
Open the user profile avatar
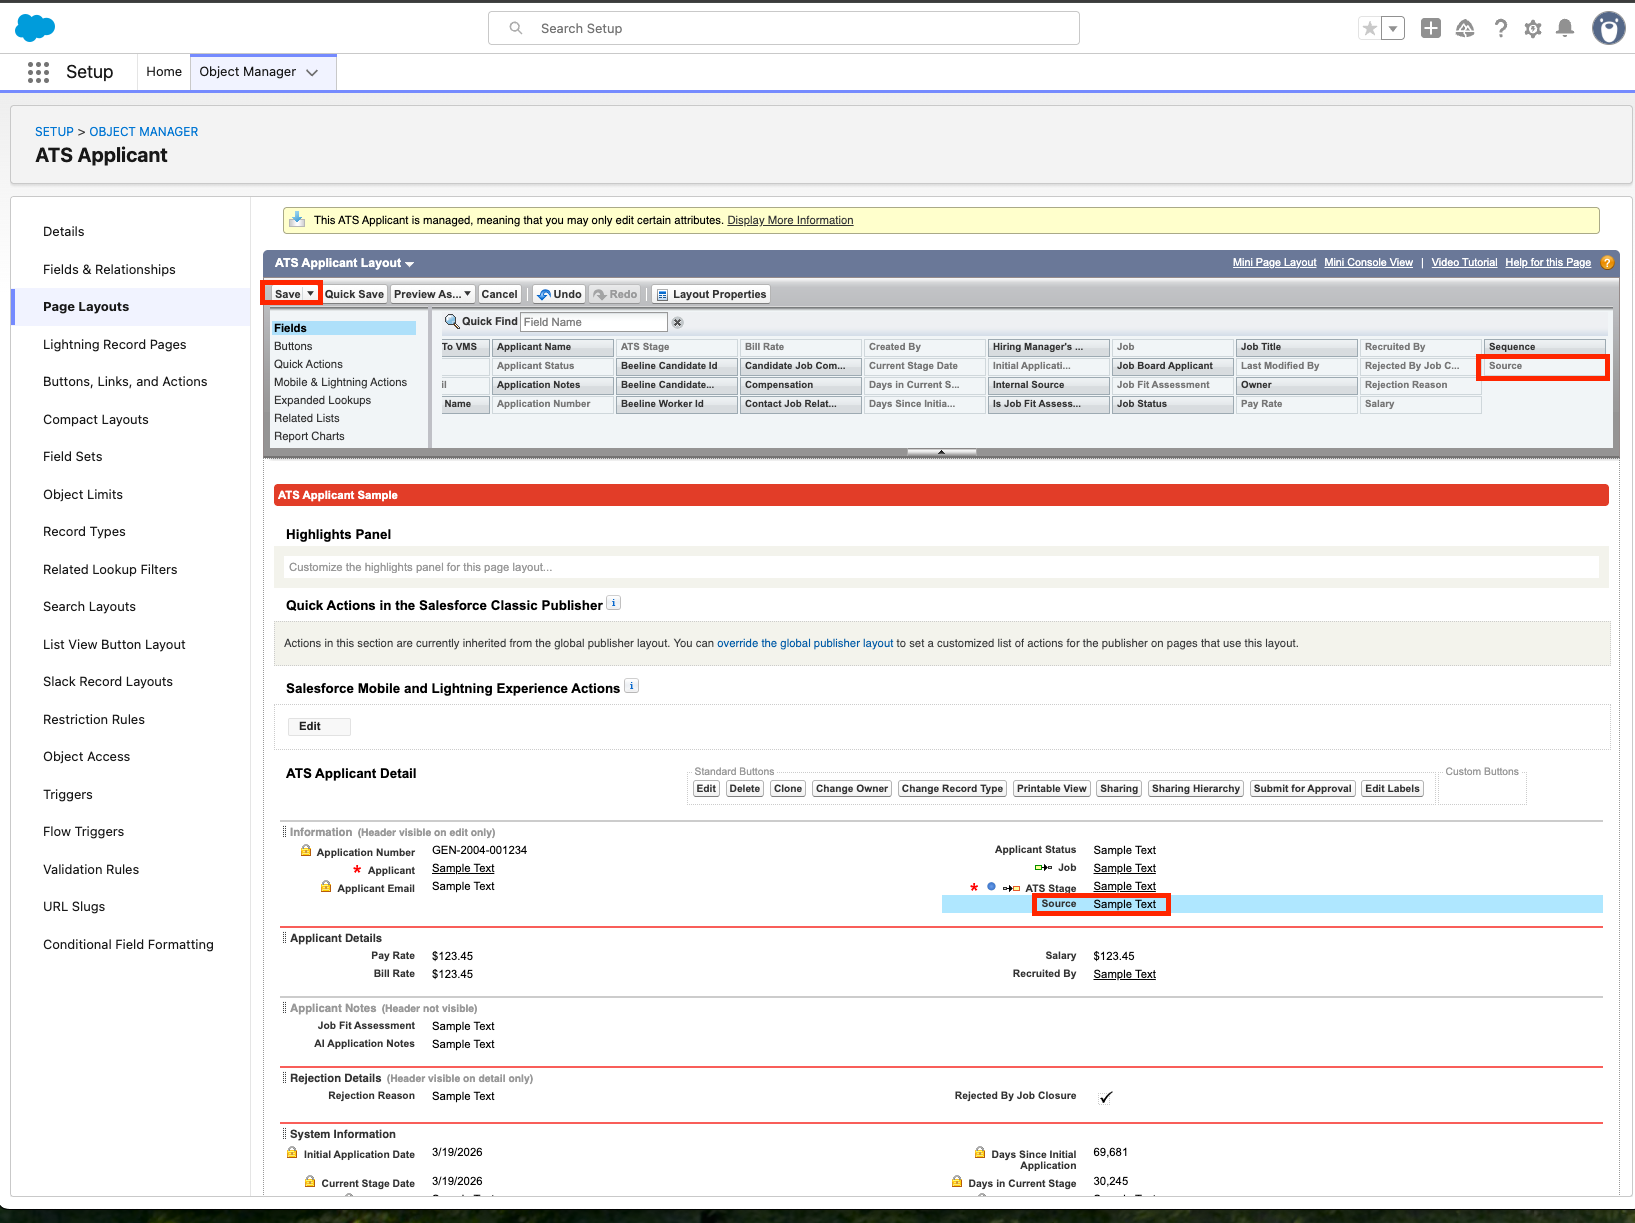(1608, 29)
